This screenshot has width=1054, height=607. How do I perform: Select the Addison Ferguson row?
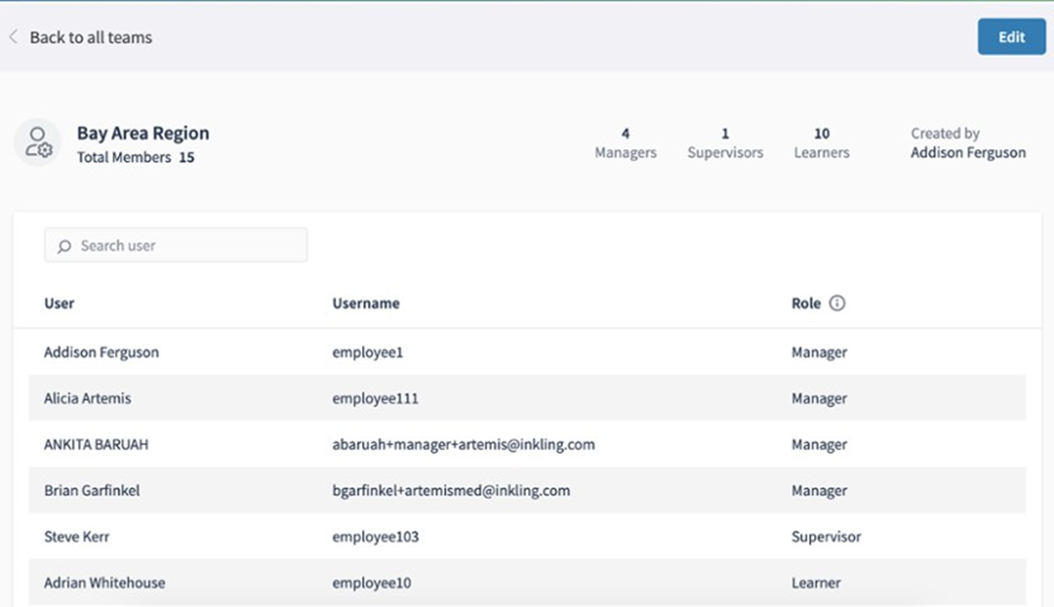[101, 352]
